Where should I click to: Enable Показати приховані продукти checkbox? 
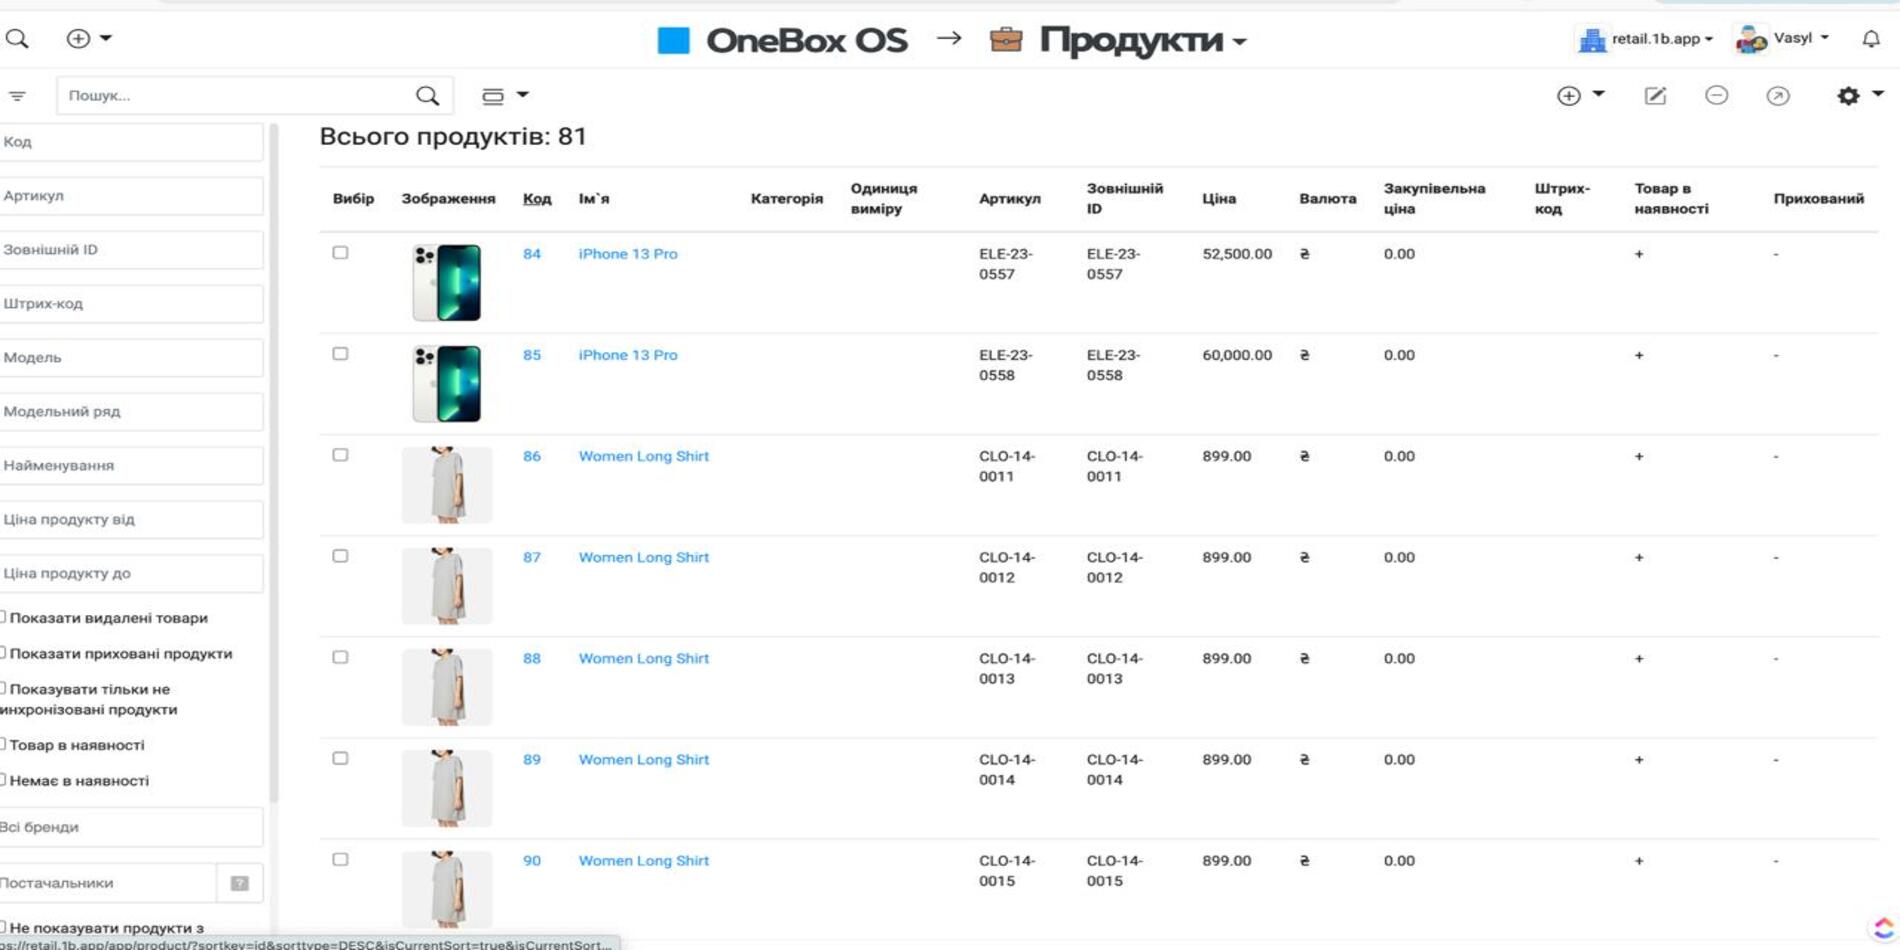[x=3, y=653]
